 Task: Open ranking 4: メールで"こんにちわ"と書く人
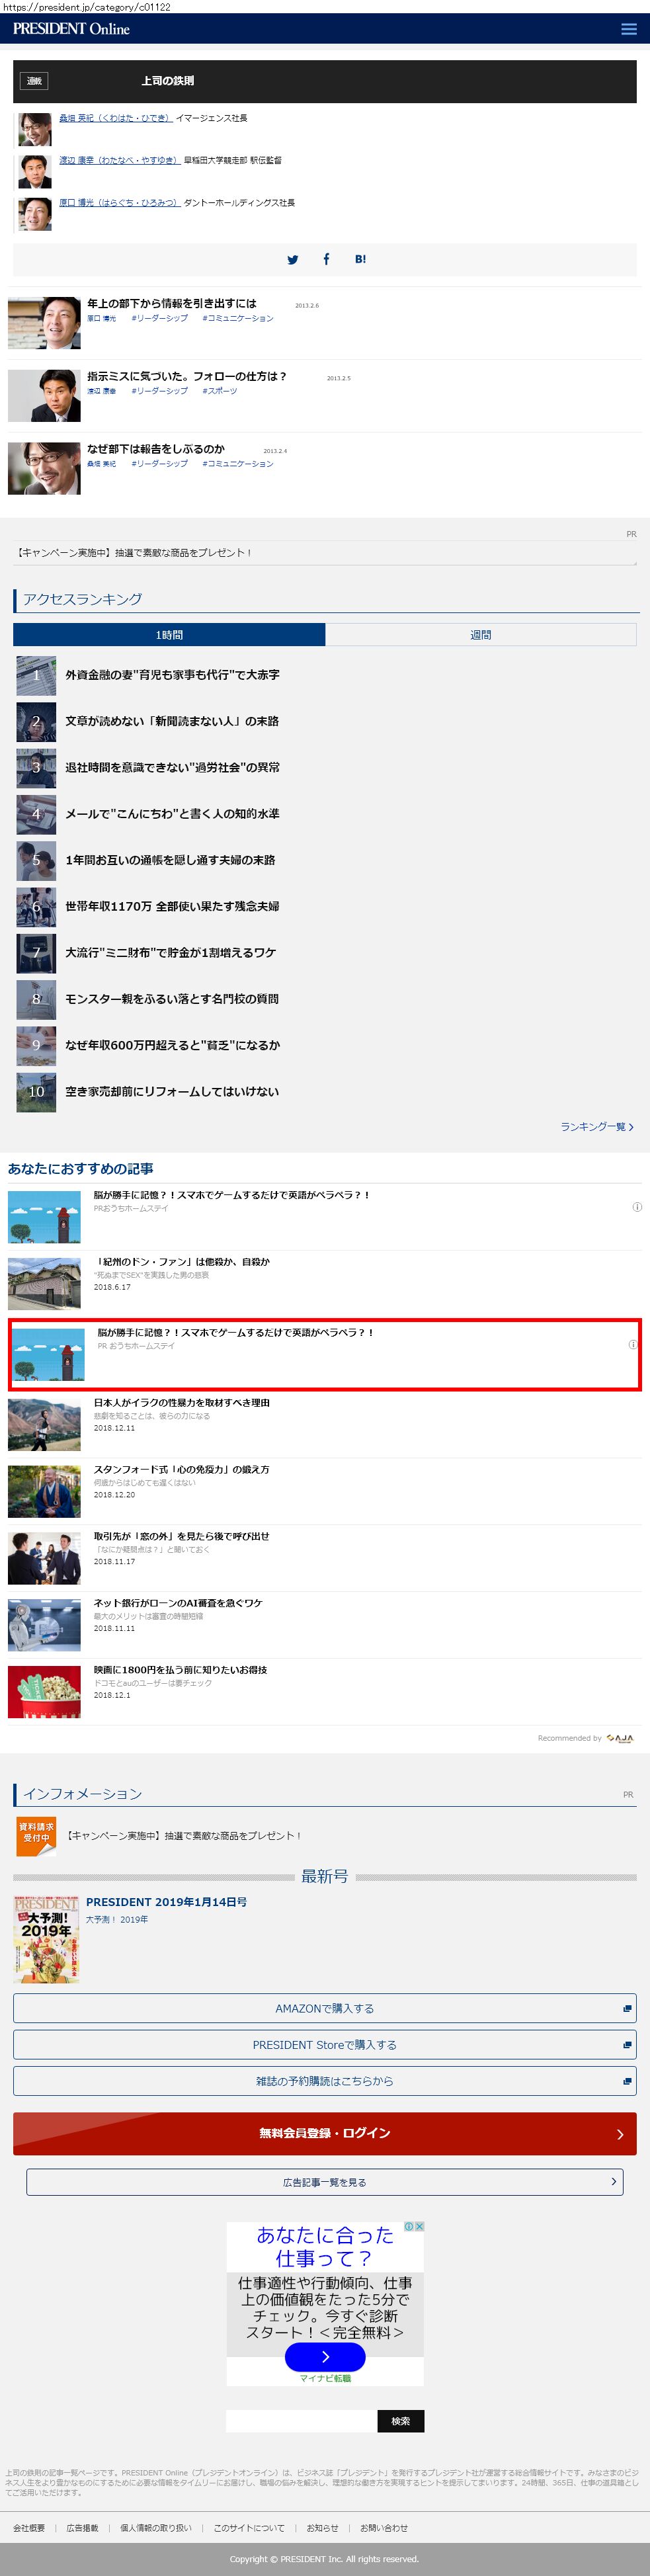pyautogui.click(x=172, y=814)
